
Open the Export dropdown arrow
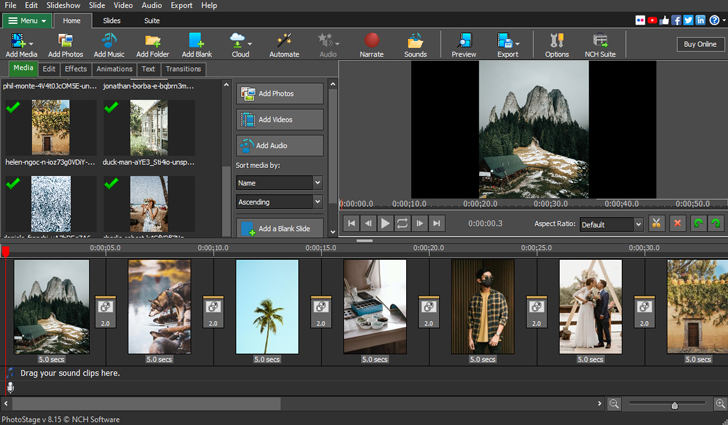pyautogui.click(x=517, y=44)
